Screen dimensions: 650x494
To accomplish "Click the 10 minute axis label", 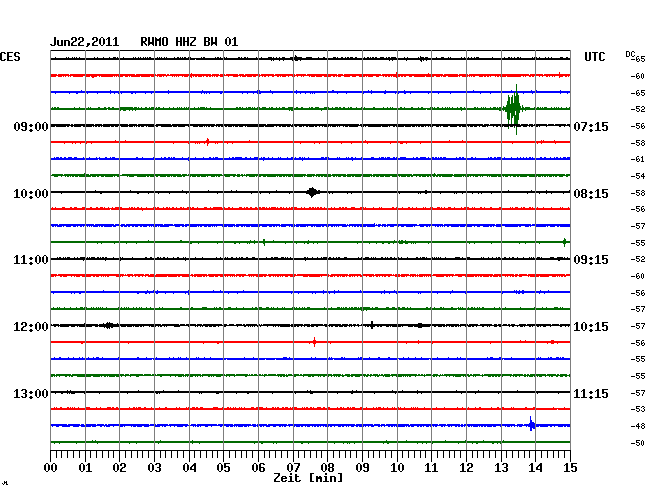I will pyautogui.click(x=397, y=468).
